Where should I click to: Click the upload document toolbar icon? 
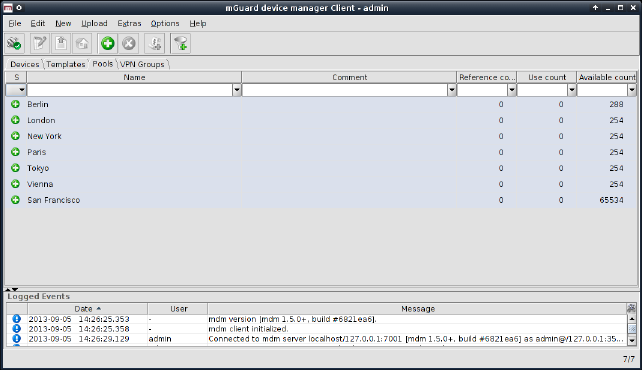(x=61, y=43)
